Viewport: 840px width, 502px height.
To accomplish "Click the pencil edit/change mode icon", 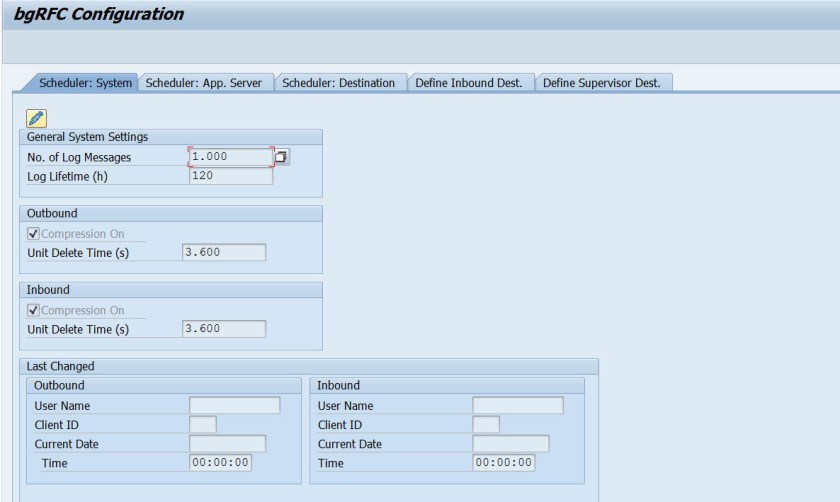I will 36,118.
